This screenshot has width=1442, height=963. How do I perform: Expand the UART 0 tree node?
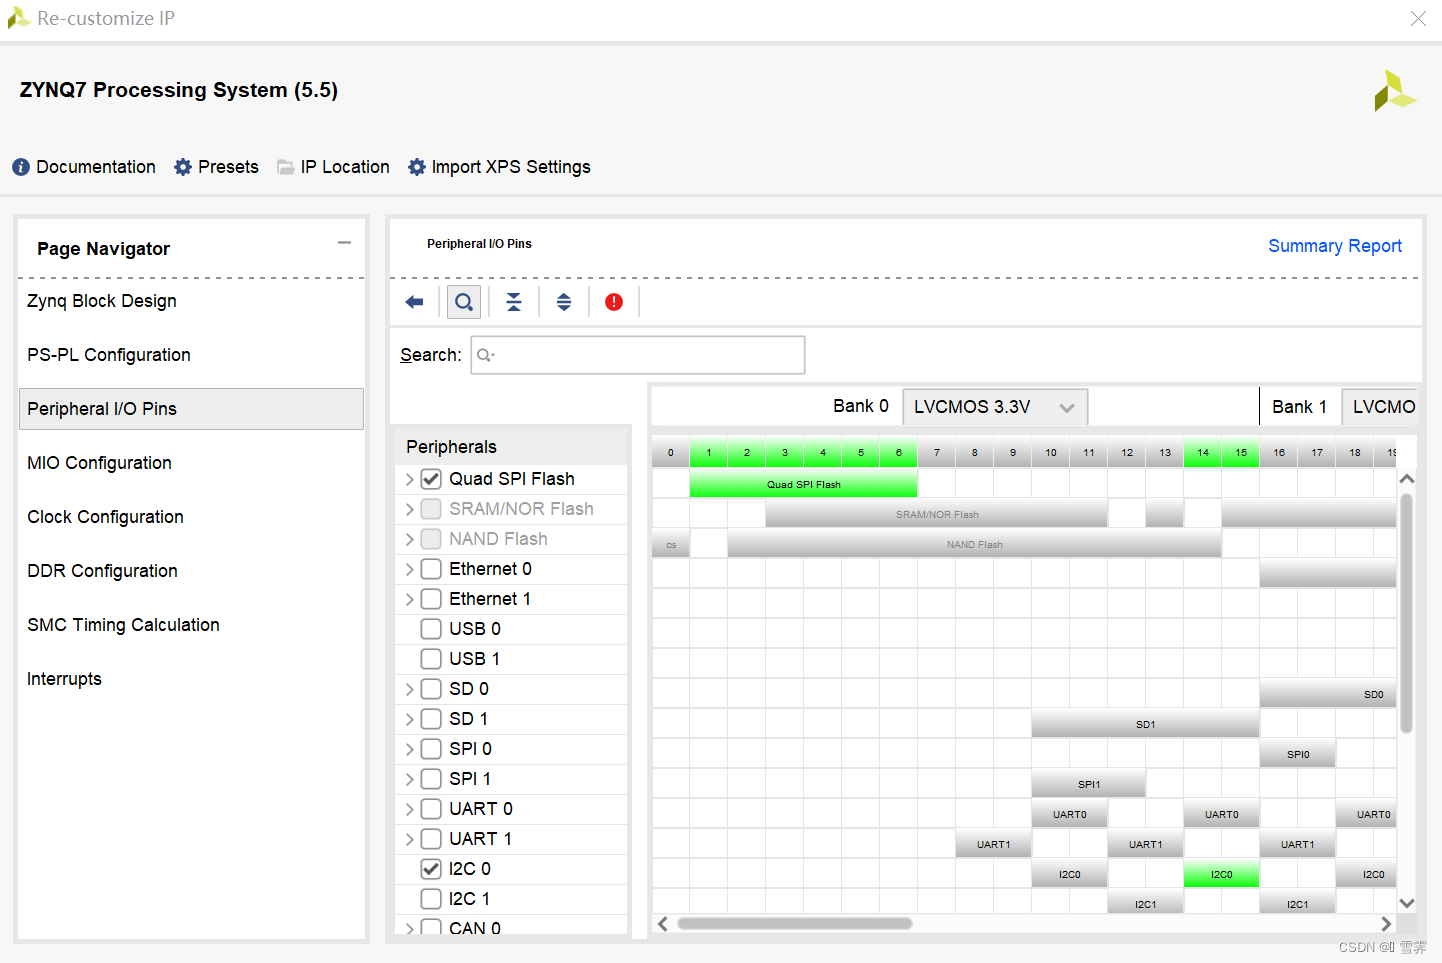409,809
